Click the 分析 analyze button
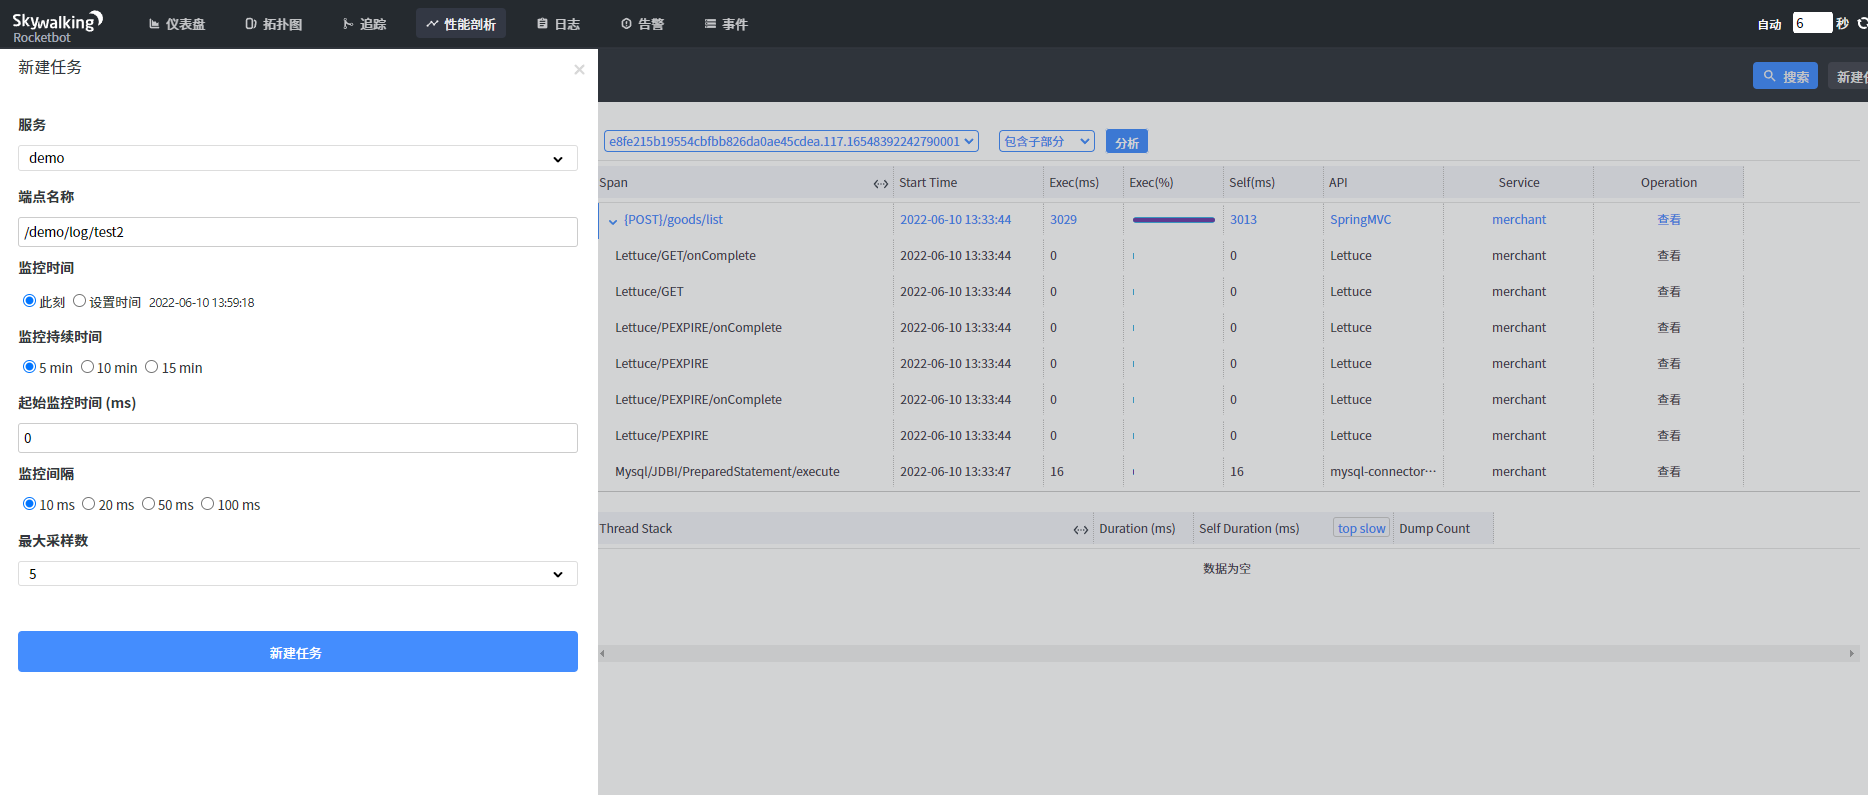This screenshot has height=795, width=1868. pyautogui.click(x=1127, y=142)
